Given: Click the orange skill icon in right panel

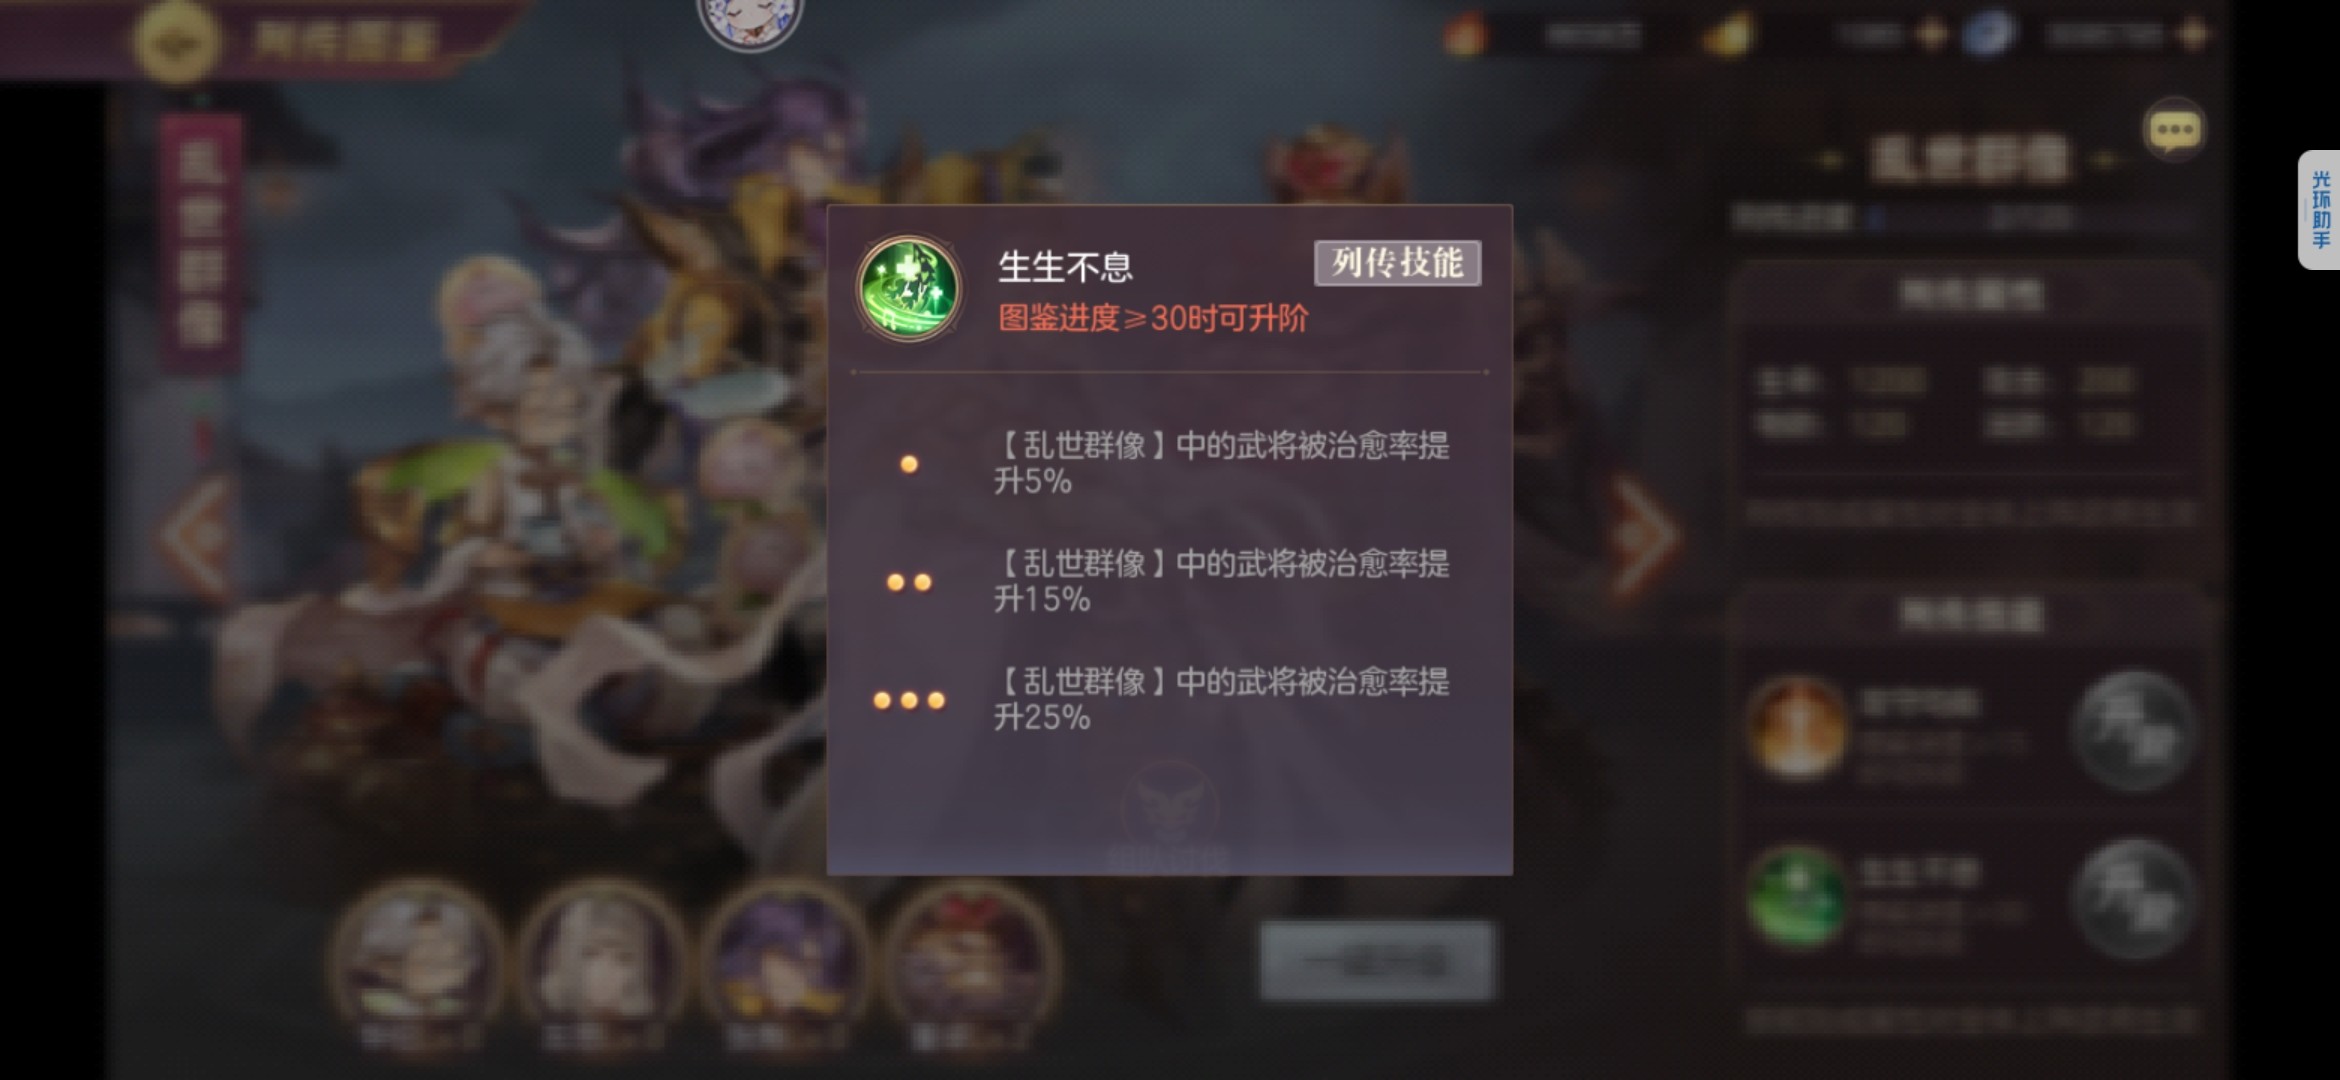Looking at the screenshot, I should [1797, 729].
